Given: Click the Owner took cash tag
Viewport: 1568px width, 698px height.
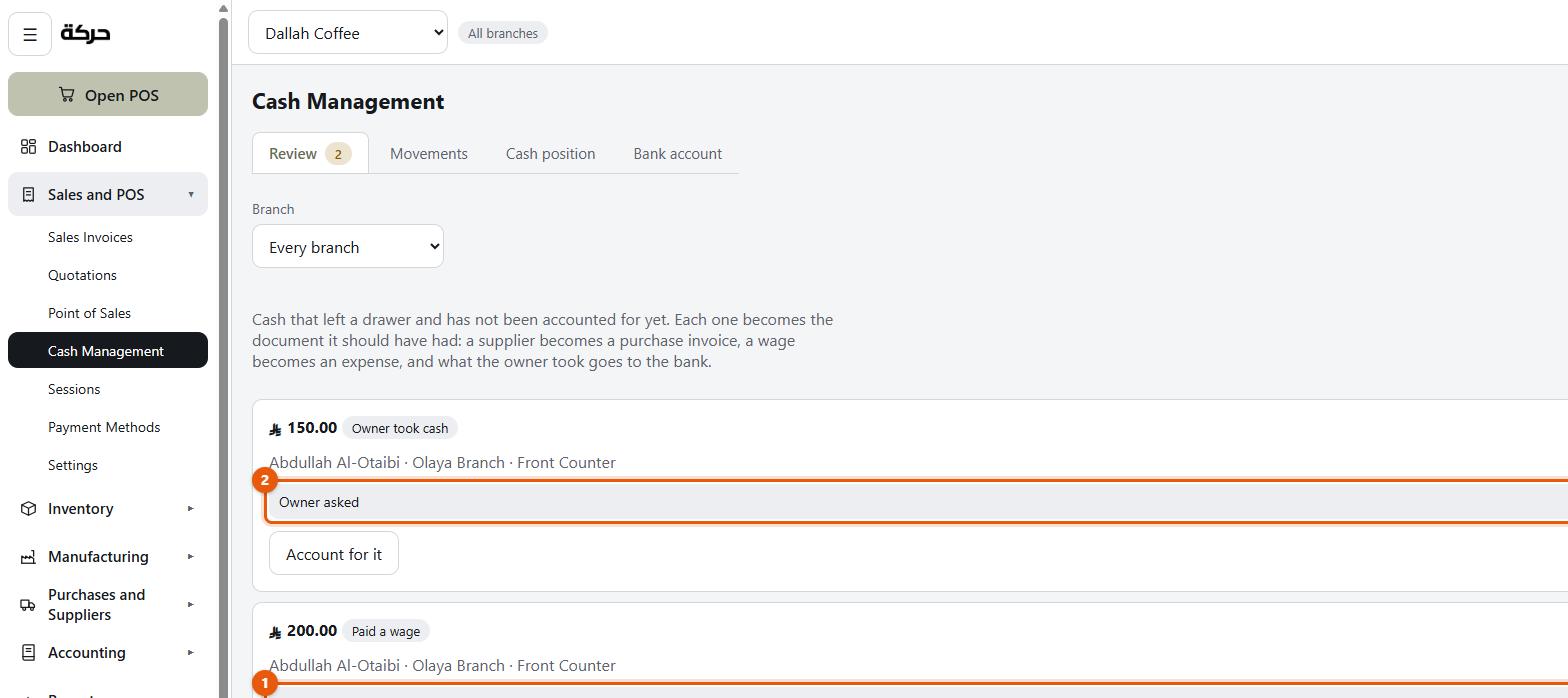Looking at the screenshot, I should click(x=400, y=428).
